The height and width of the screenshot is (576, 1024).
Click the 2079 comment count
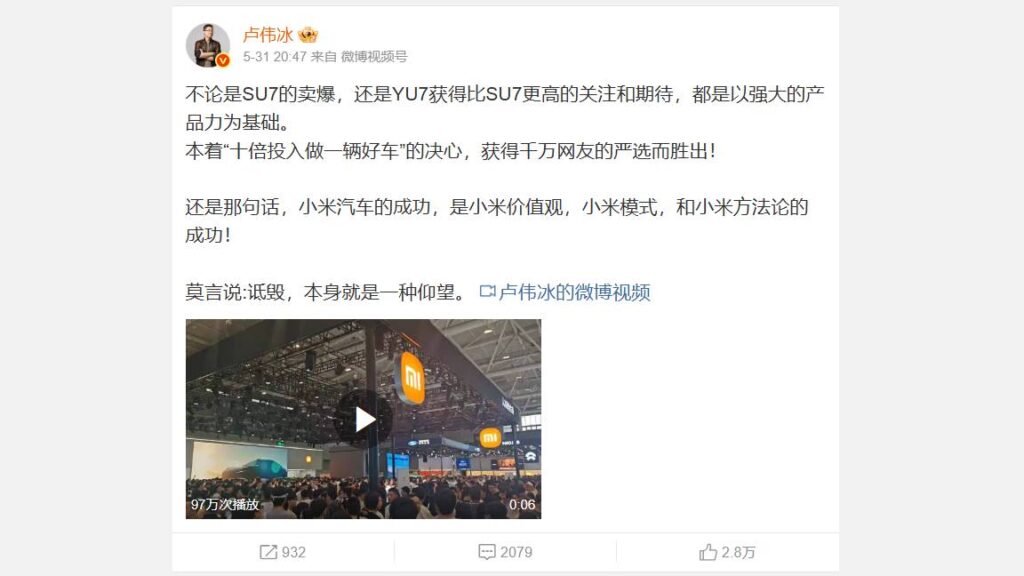(x=516, y=552)
